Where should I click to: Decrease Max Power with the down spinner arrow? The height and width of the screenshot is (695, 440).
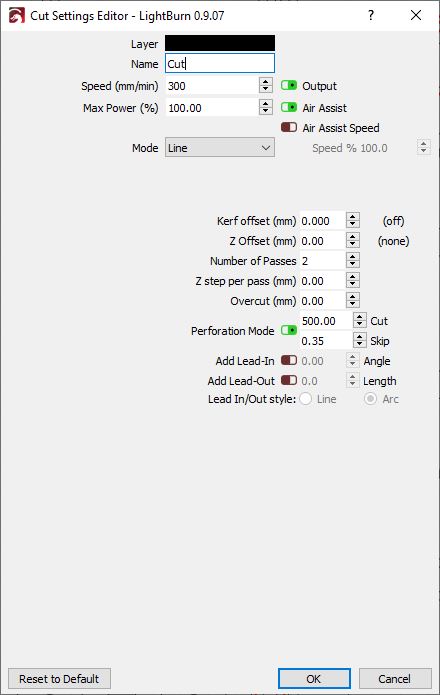(265, 111)
